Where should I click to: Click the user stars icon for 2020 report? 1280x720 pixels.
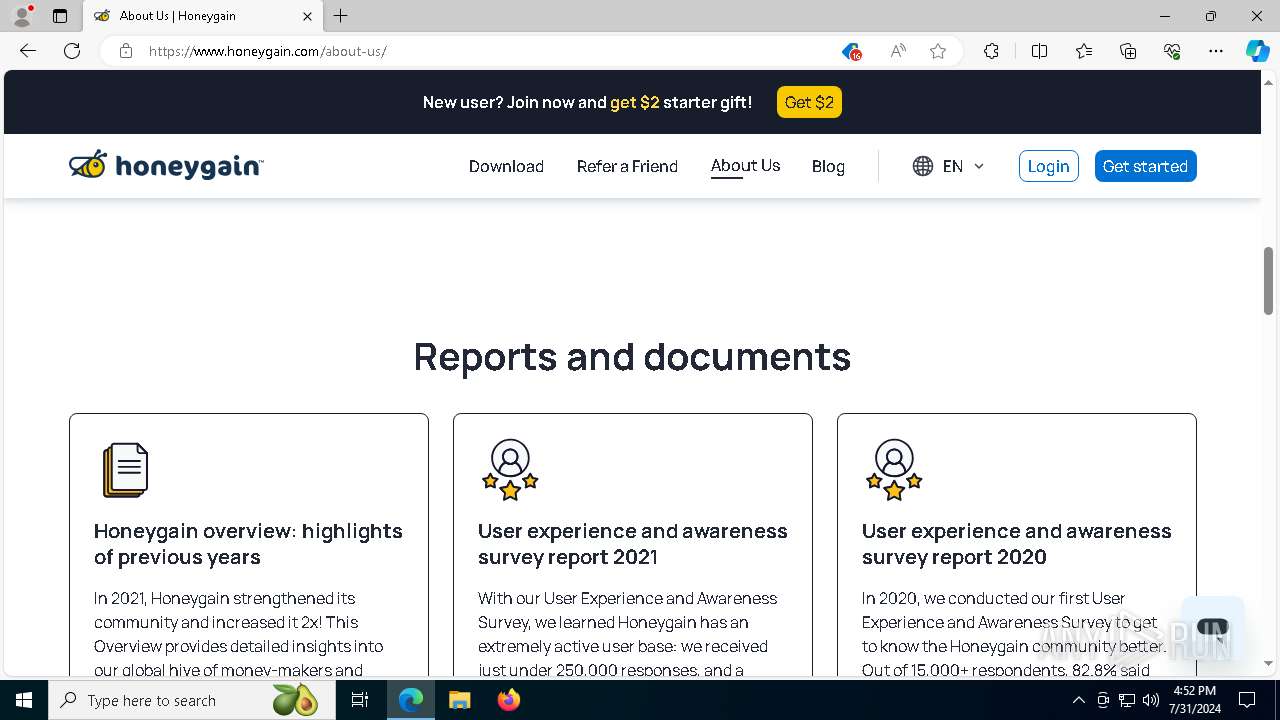(x=894, y=470)
